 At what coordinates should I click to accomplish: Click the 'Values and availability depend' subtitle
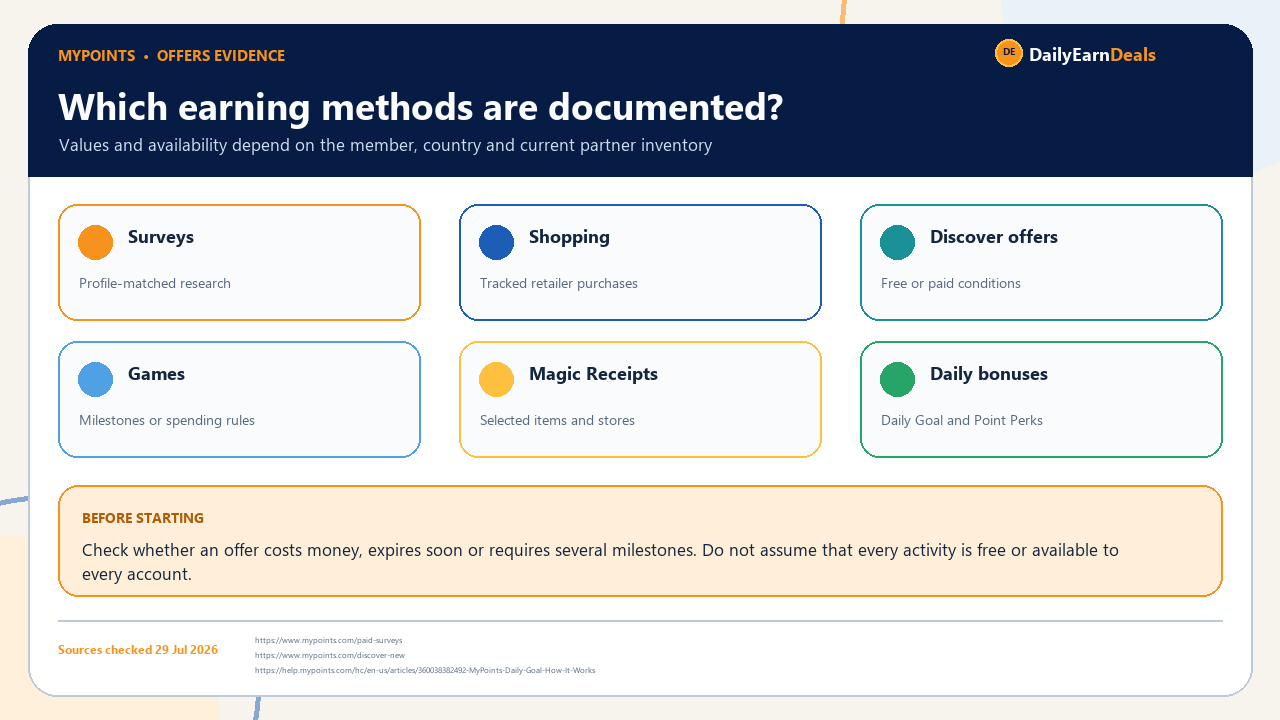[385, 146]
